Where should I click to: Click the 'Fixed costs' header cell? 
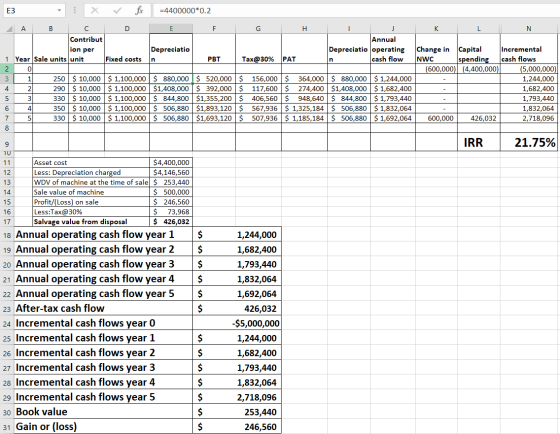[127, 49]
